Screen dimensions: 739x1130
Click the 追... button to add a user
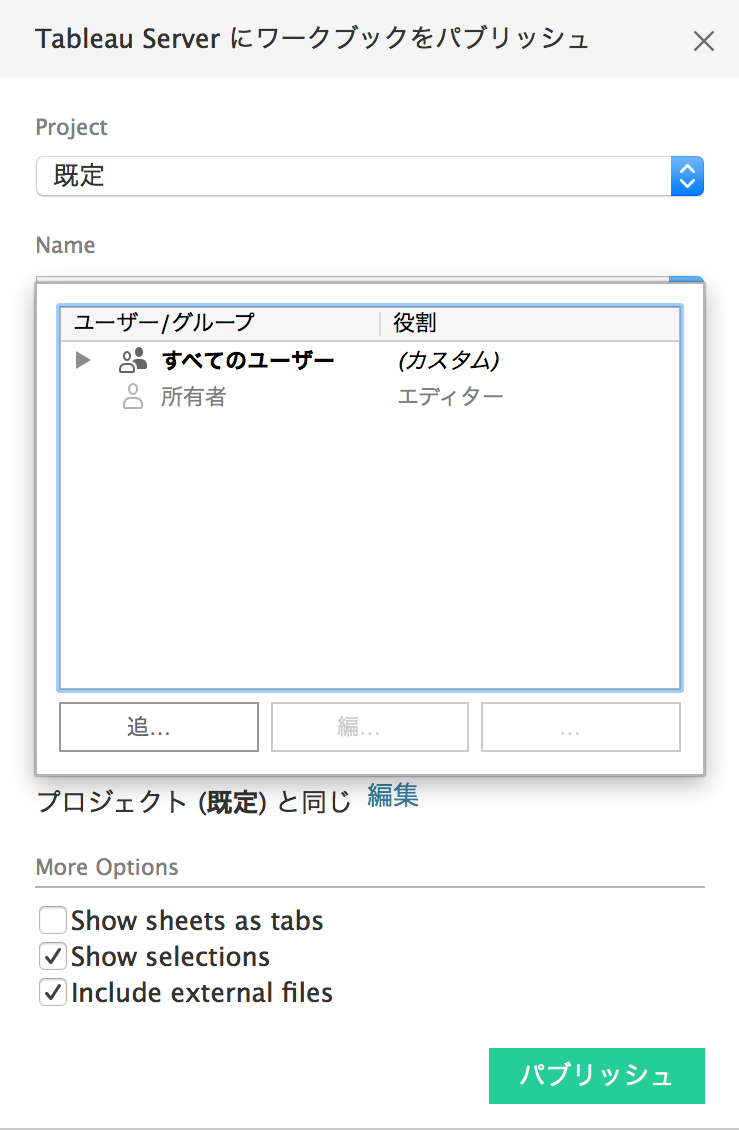pyautogui.click(x=158, y=726)
